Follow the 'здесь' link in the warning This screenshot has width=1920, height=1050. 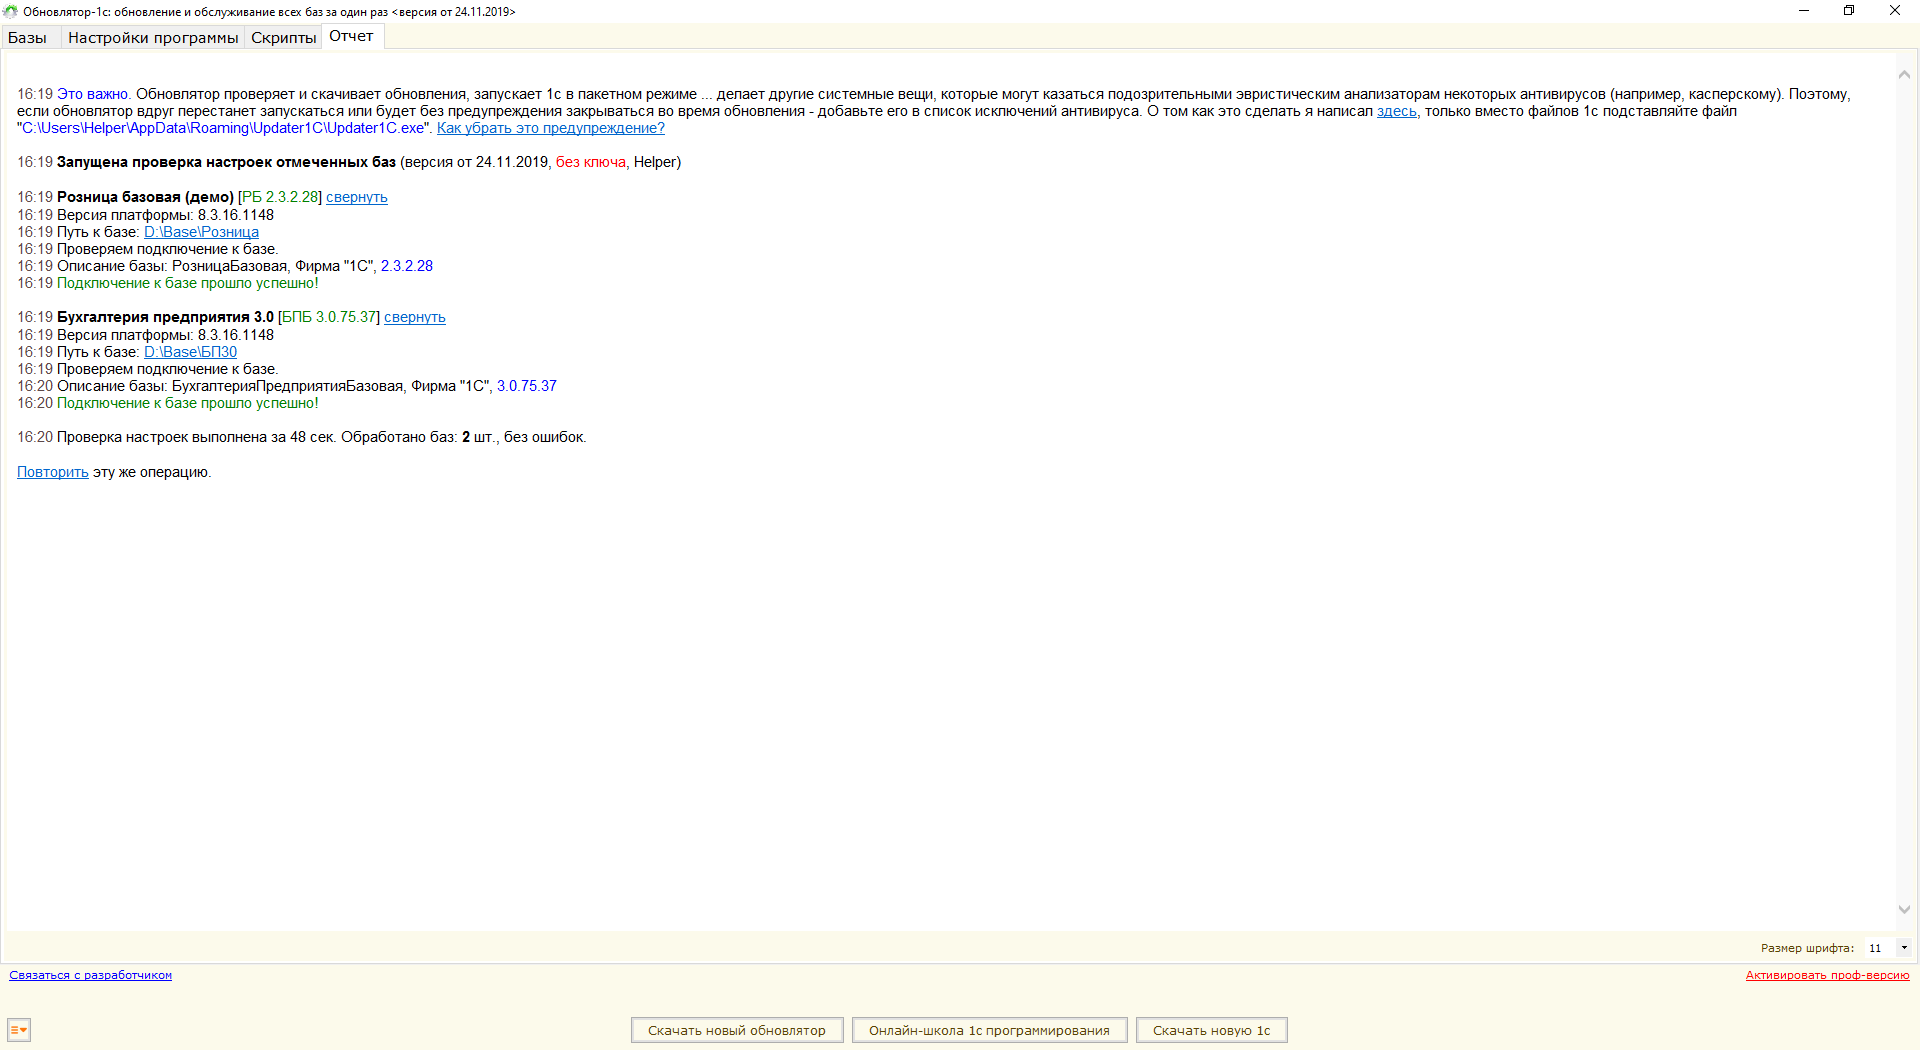click(x=1396, y=111)
